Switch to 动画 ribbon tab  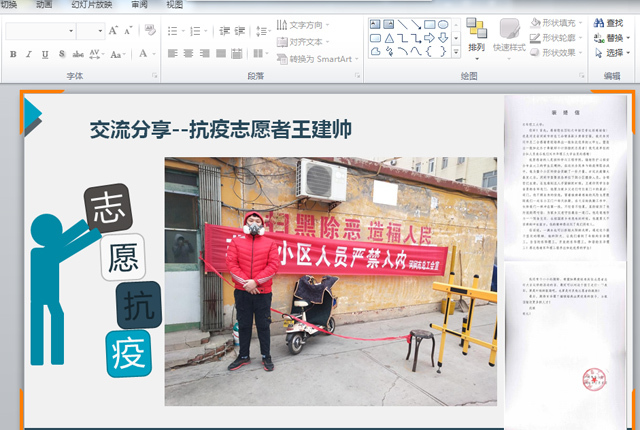[x=44, y=4]
